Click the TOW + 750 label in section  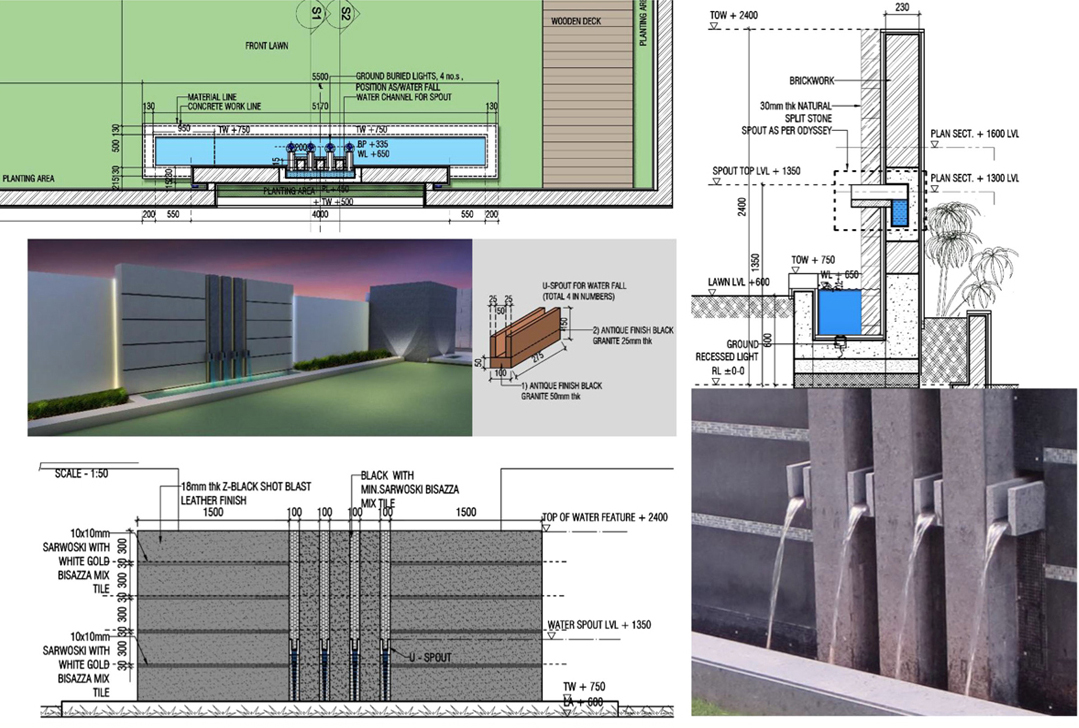pos(813,260)
